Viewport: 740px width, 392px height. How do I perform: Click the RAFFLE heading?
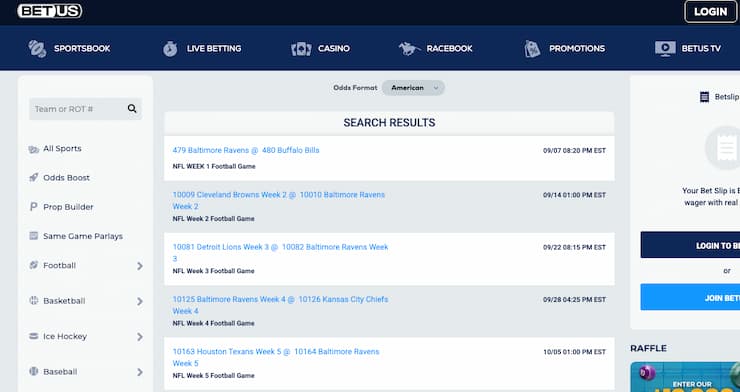pos(648,349)
